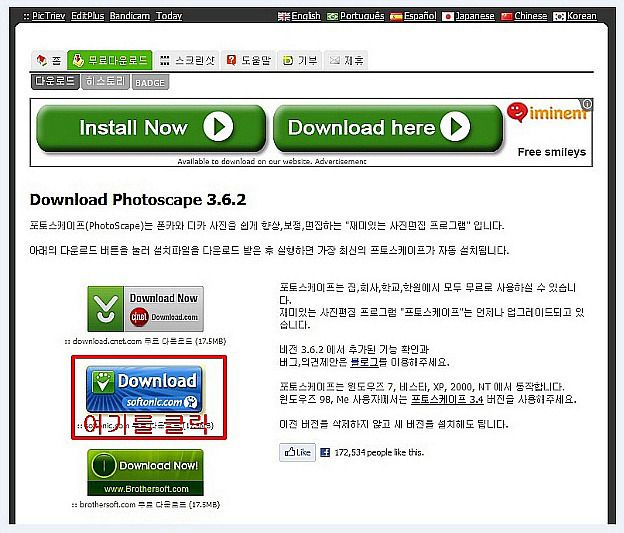Click the Install Now play arrow

pos(218,127)
